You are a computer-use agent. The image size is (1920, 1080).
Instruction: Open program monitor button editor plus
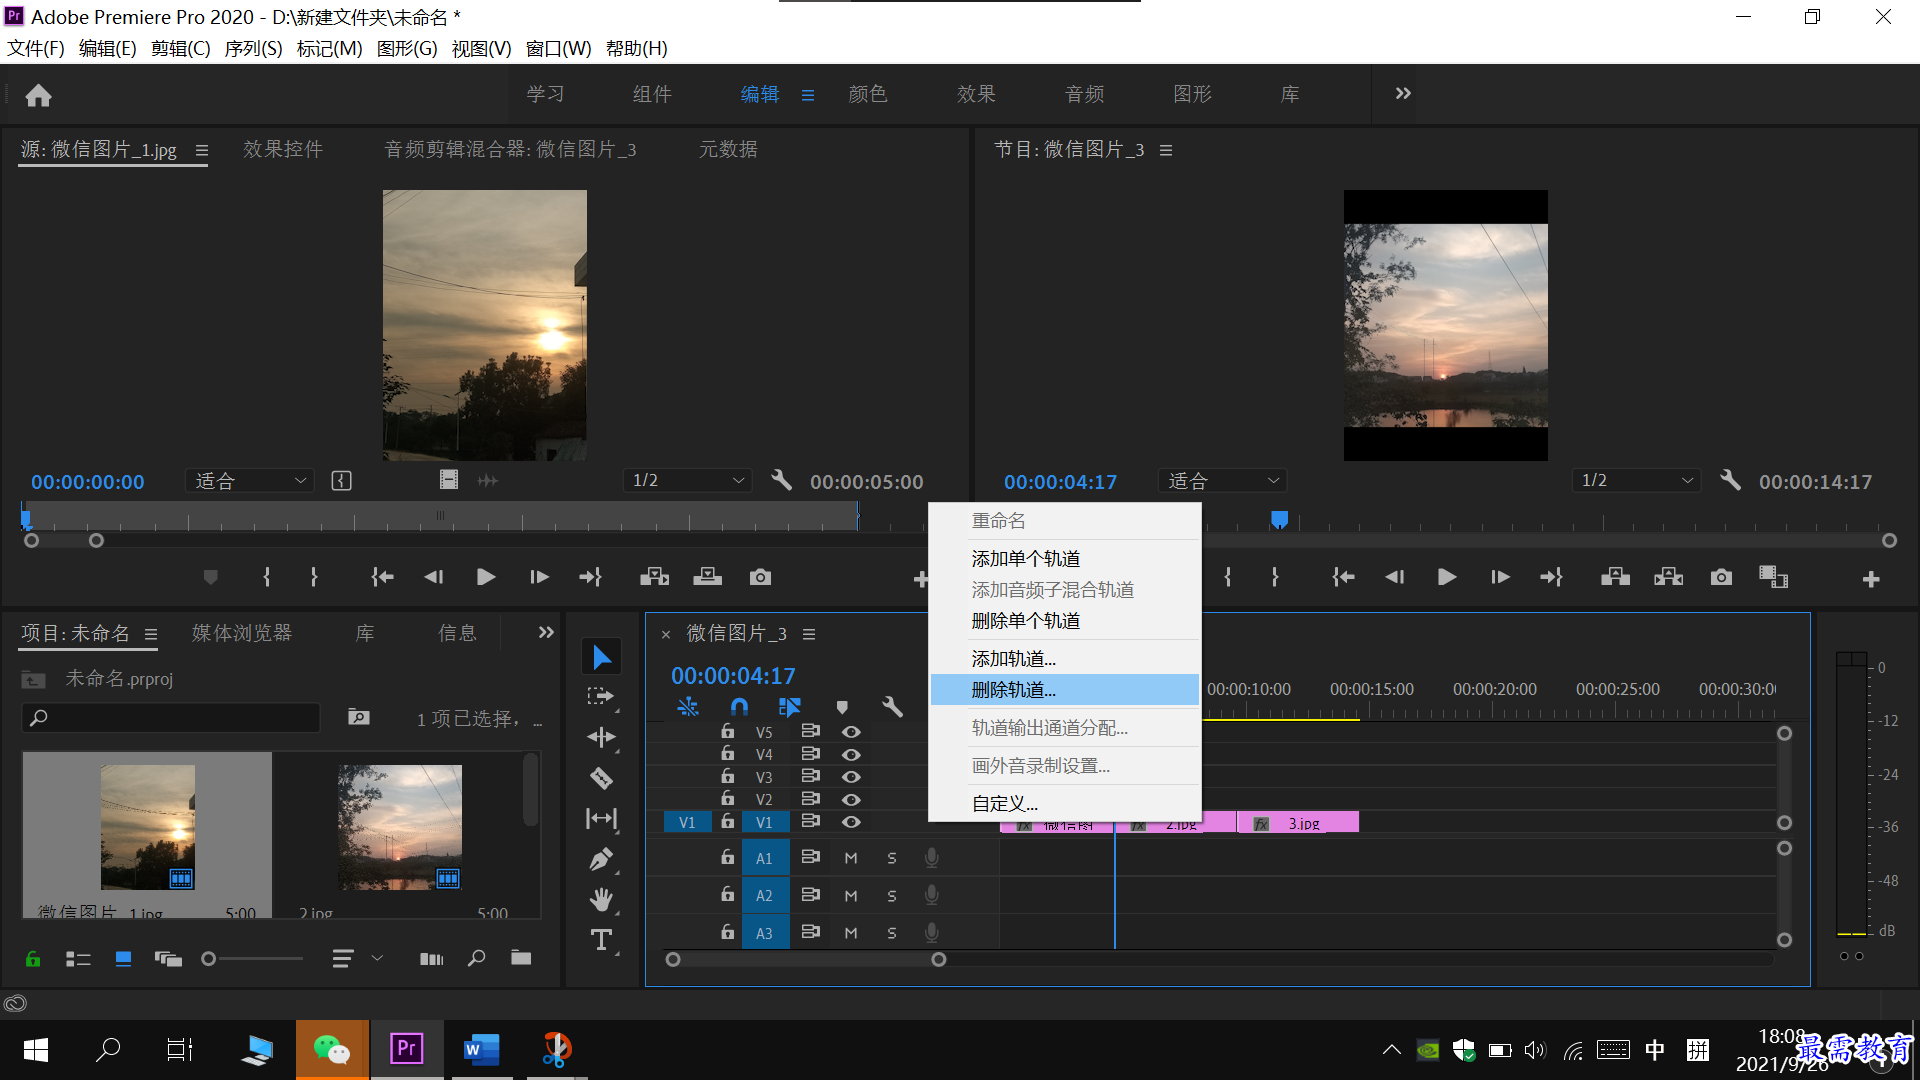point(1871,579)
